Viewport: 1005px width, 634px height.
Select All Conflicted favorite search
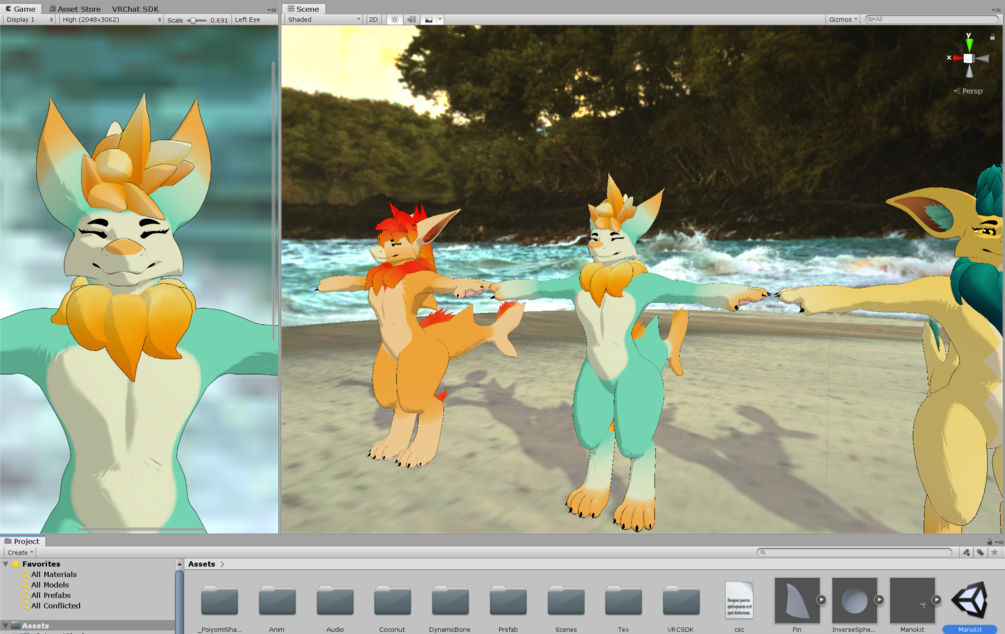click(56, 605)
